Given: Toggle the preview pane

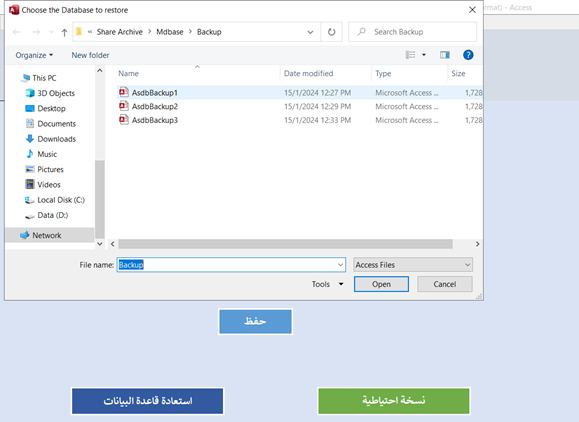Looking at the screenshot, I should [445, 55].
